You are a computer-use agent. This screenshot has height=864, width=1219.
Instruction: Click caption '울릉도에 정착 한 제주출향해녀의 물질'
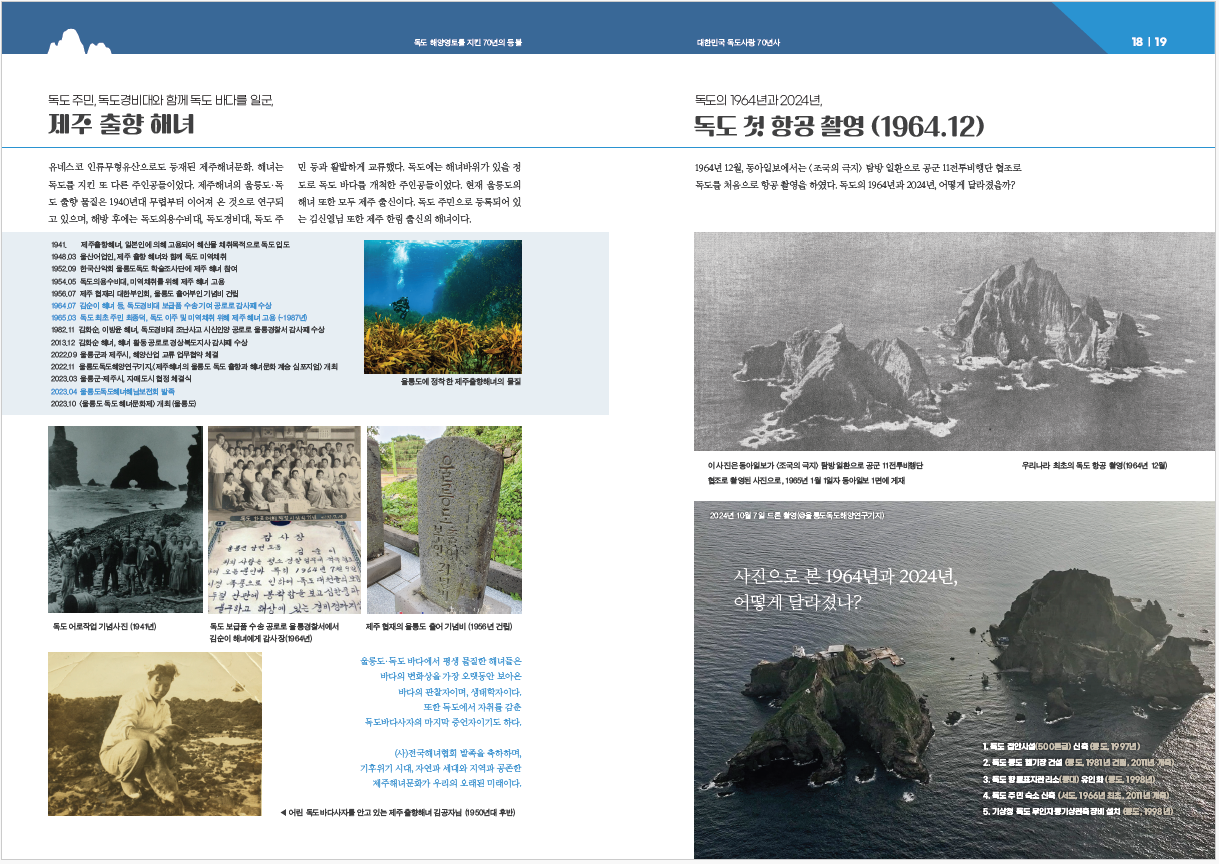pyautogui.click(x=461, y=382)
